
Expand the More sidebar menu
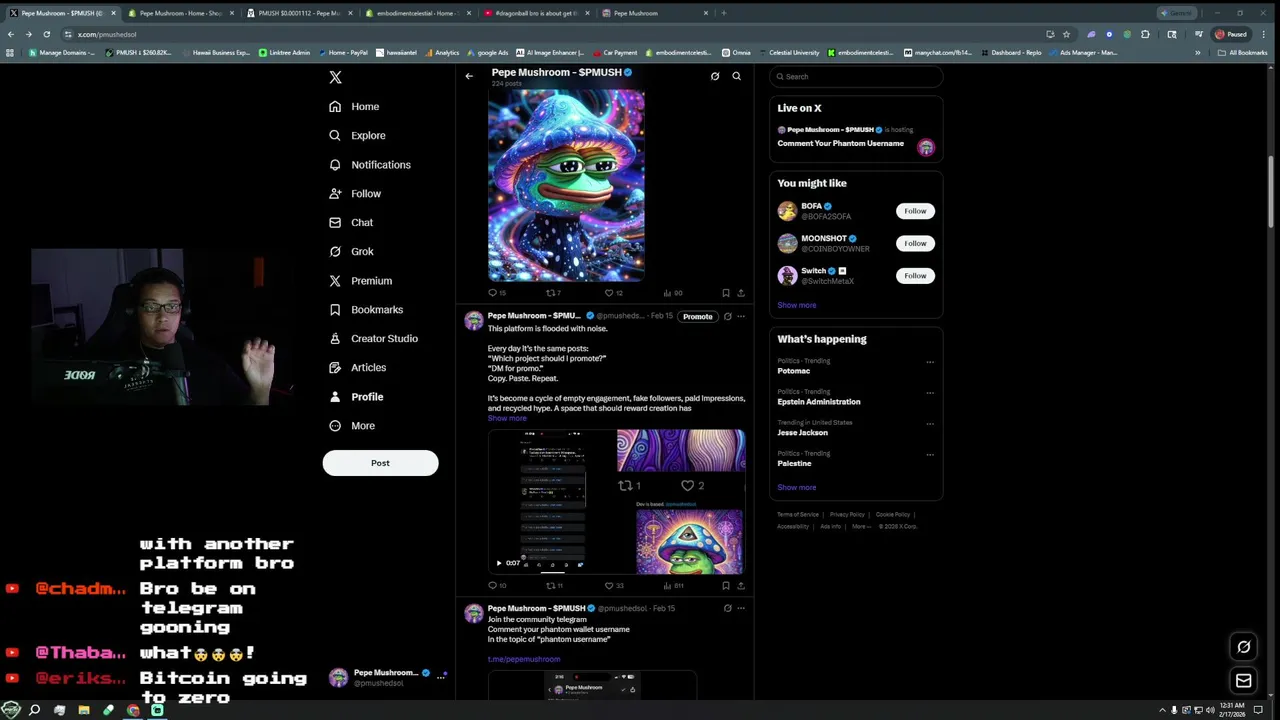click(x=352, y=426)
